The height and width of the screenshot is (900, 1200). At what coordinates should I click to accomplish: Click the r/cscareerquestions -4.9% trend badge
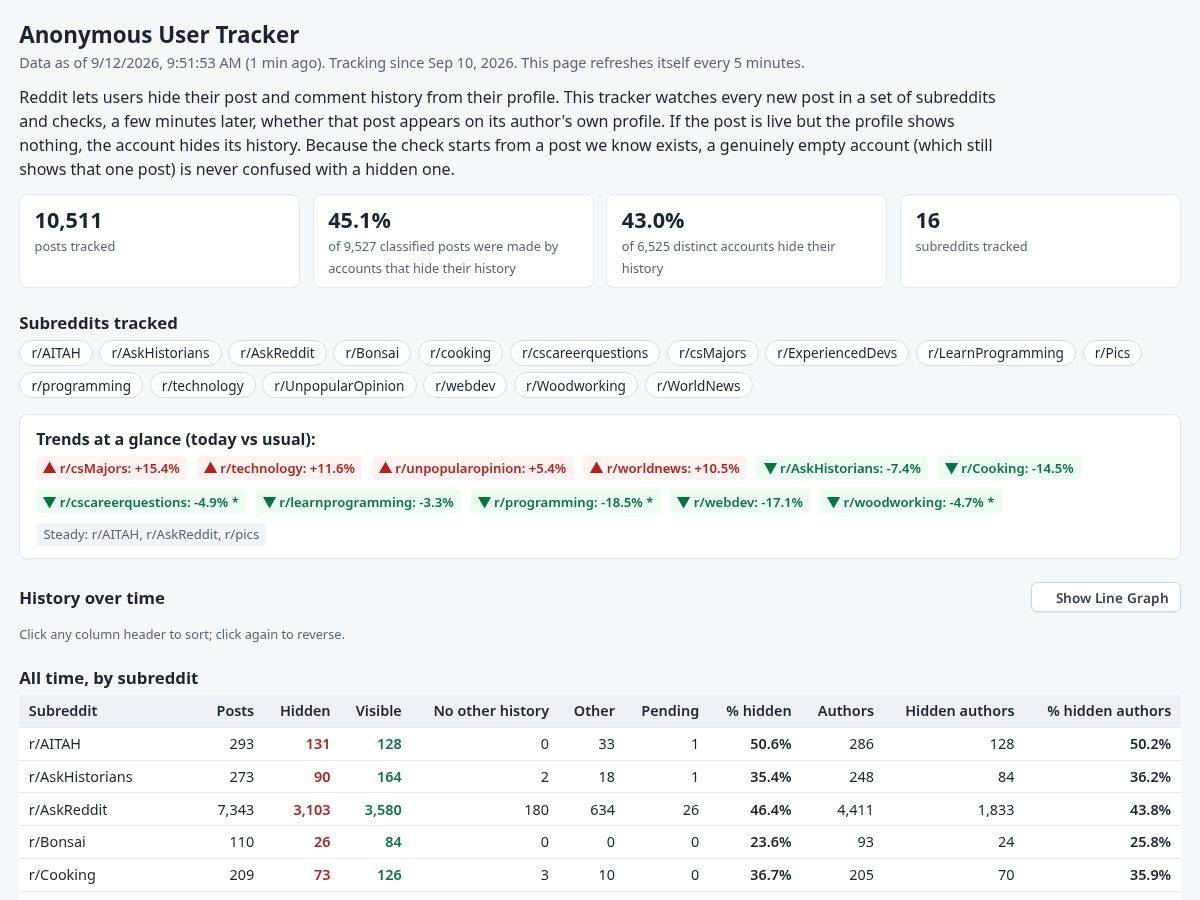pyautogui.click(x=141, y=502)
